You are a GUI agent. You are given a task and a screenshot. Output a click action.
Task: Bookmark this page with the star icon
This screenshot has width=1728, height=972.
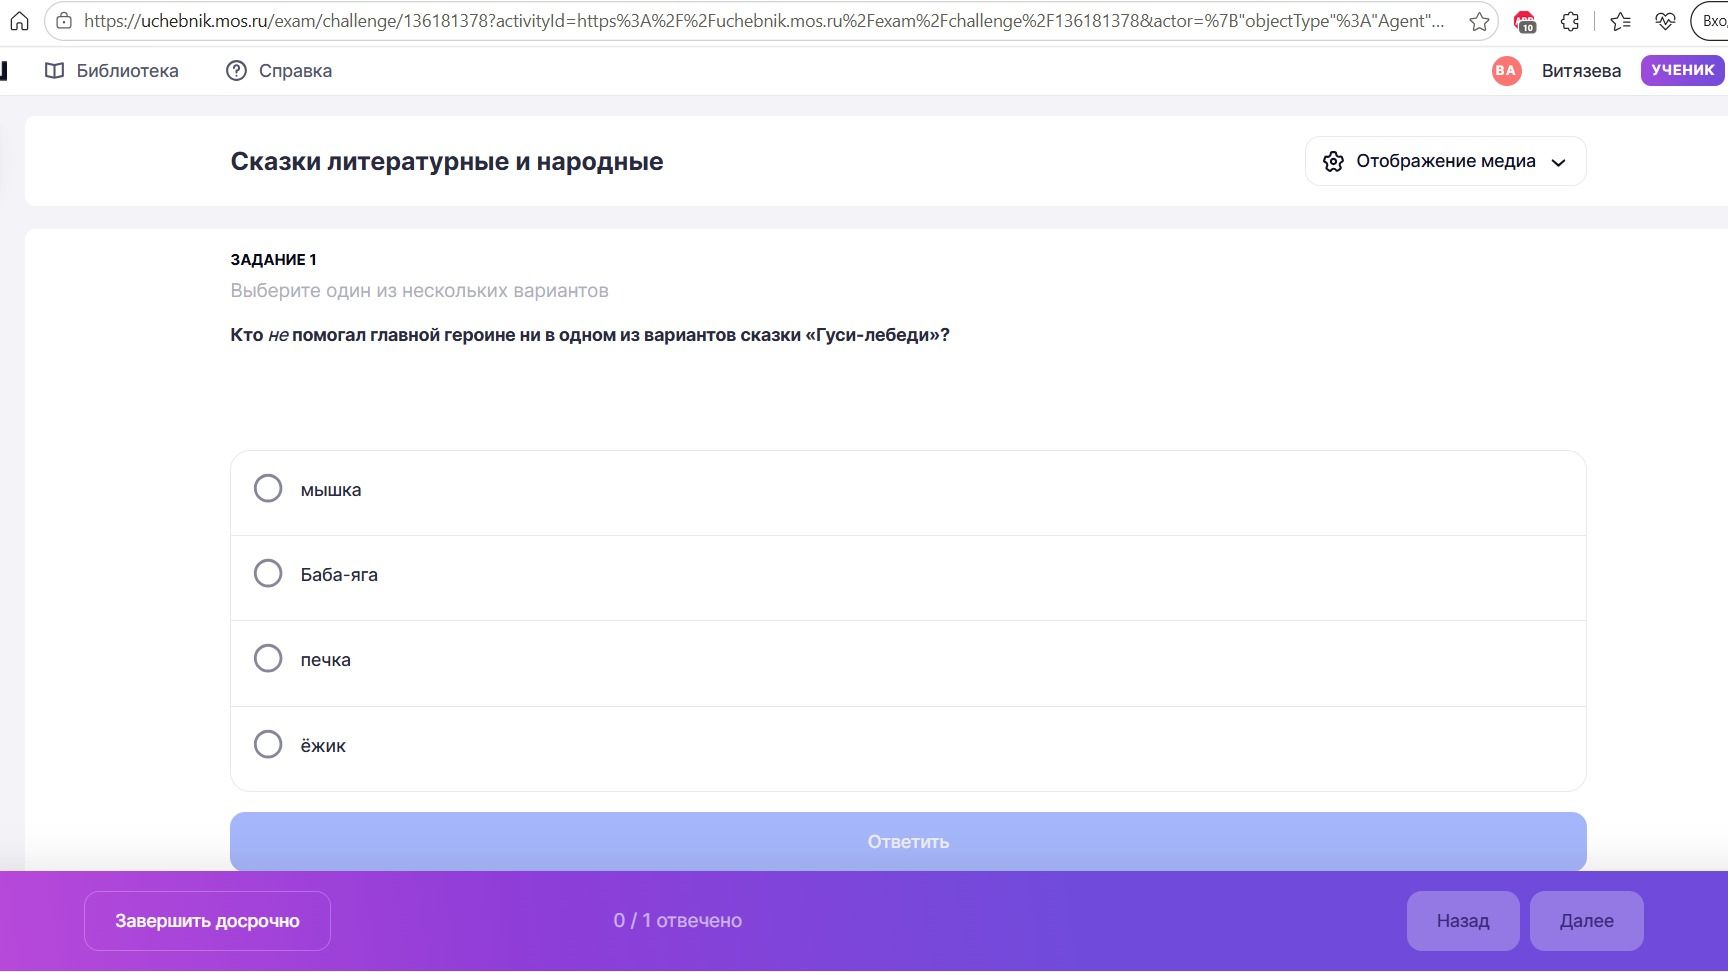pos(1479,21)
